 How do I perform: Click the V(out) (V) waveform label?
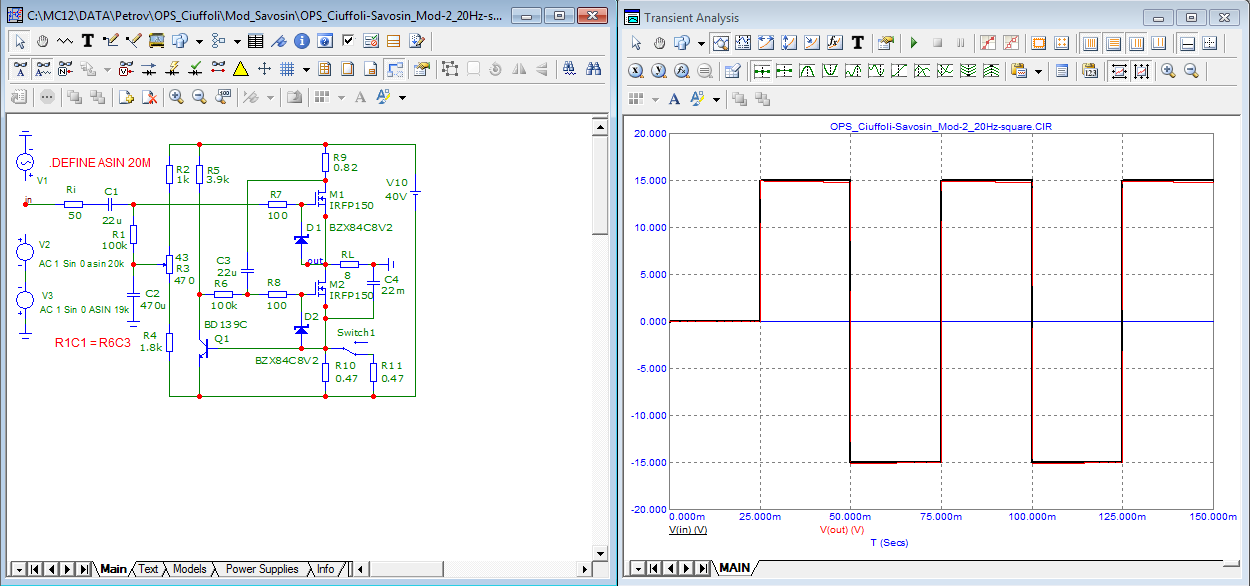(841, 530)
